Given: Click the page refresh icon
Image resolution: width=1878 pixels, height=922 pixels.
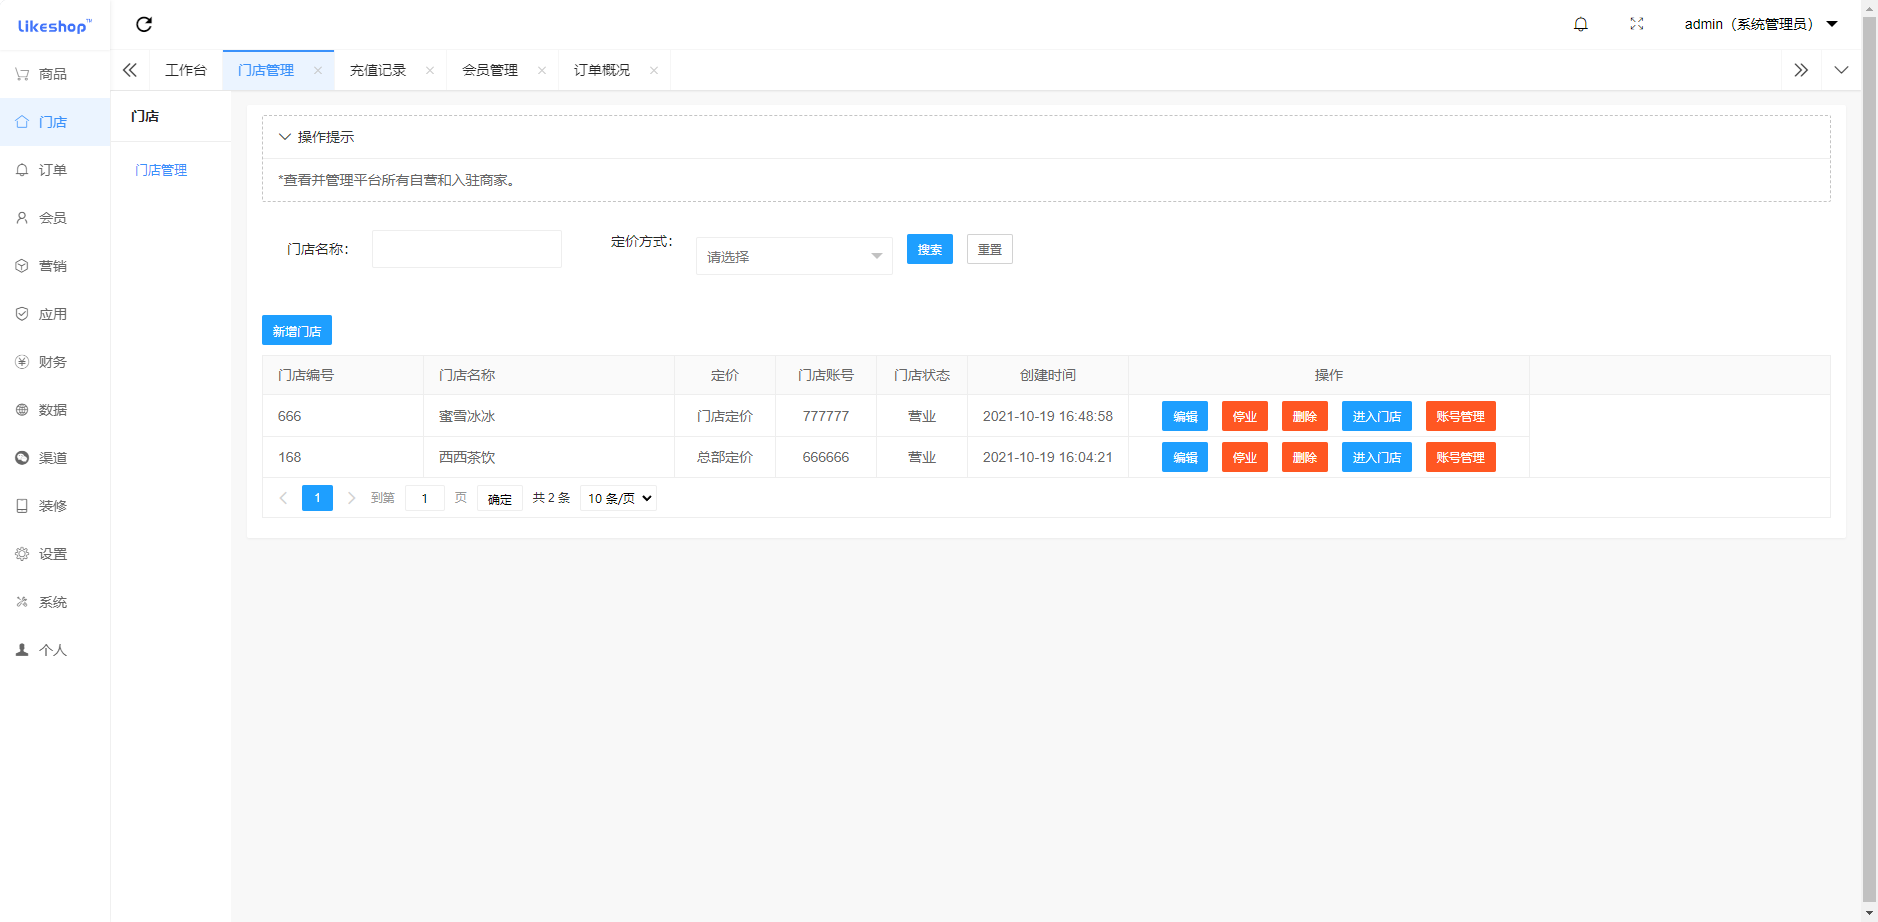Looking at the screenshot, I should [x=145, y=24].
